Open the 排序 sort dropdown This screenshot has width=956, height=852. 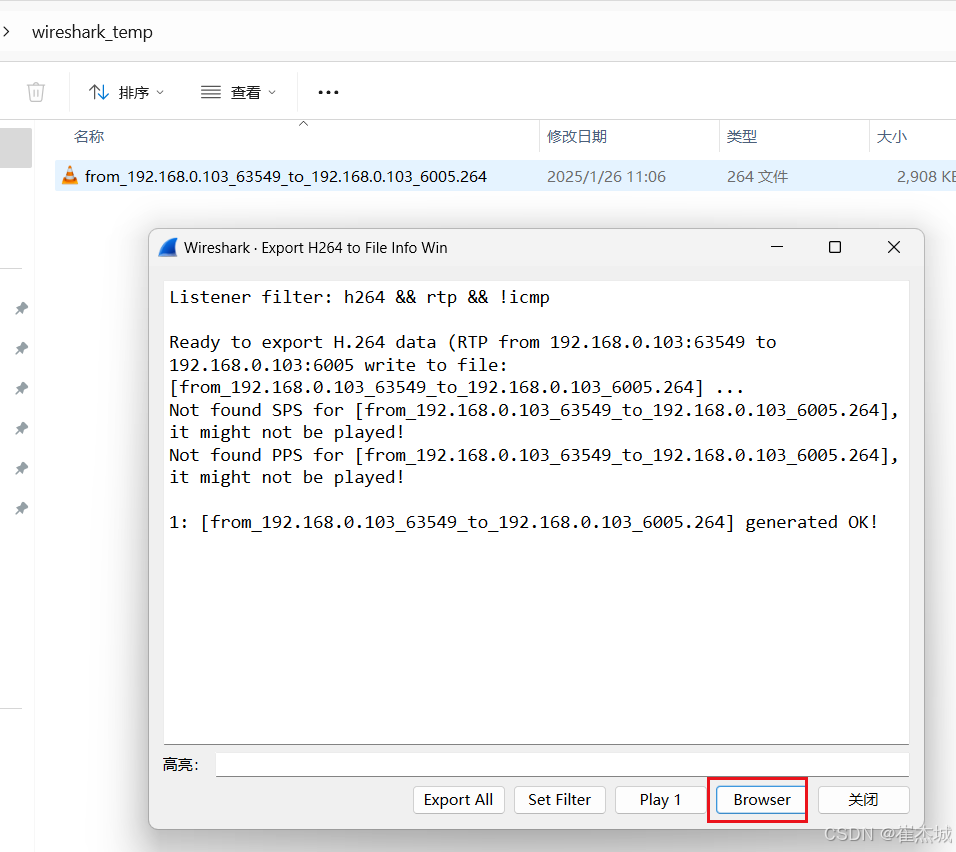126,93
